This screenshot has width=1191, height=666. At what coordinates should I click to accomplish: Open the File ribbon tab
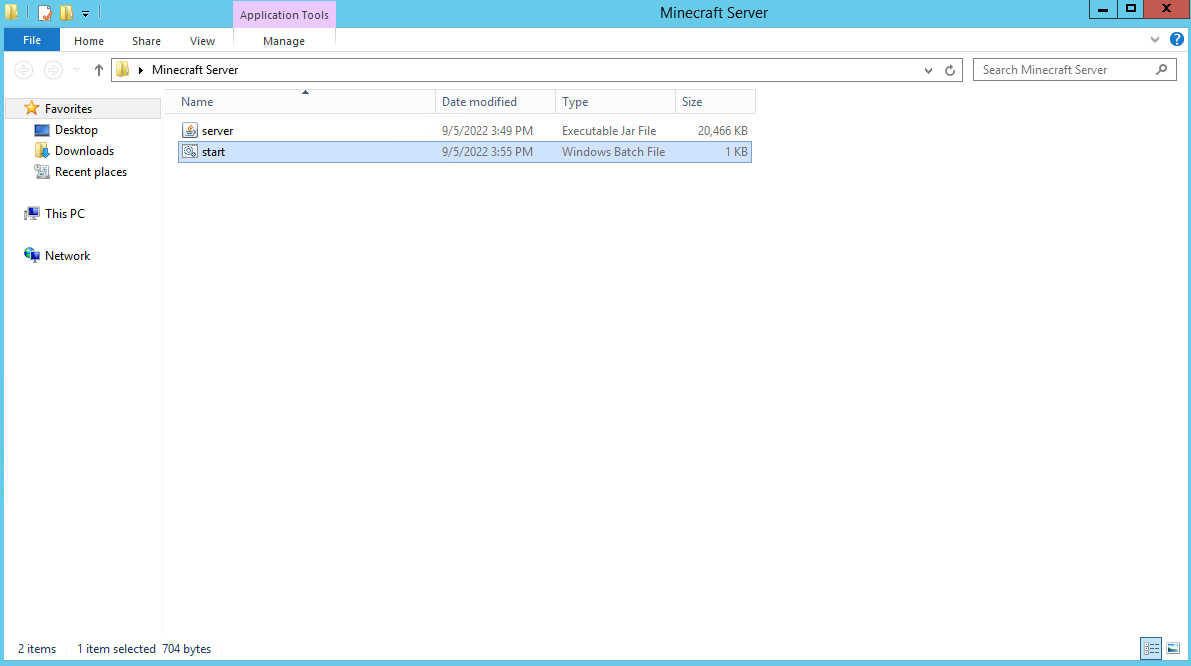32,40
